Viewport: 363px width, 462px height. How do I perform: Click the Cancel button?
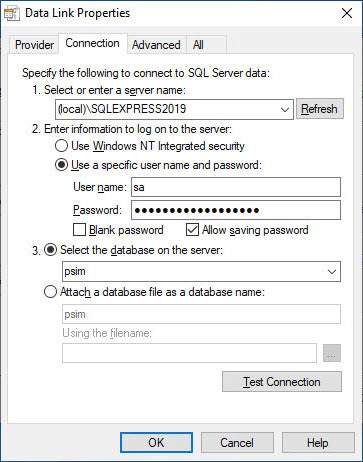click(x=237, y=443)
